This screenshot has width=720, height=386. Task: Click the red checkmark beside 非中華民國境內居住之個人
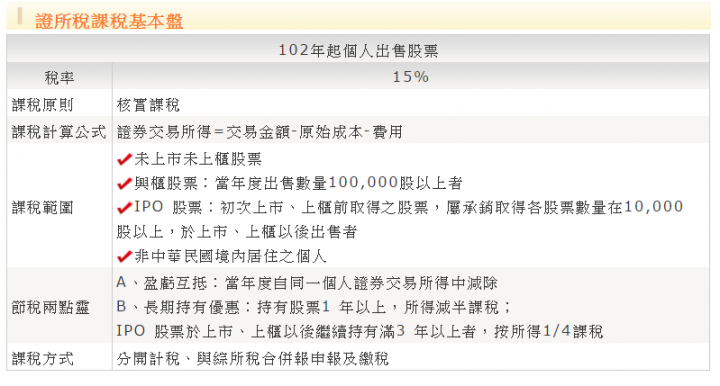[x=124, y=257]
